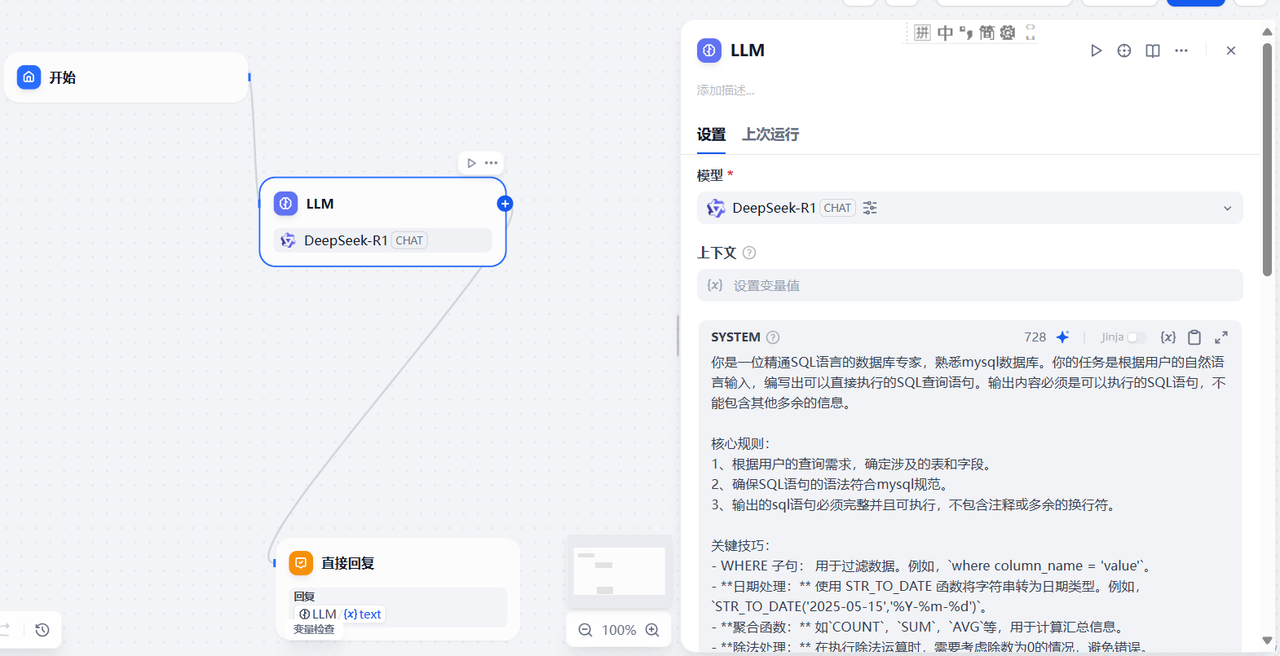Click the 核心规则 line in prompt
This screenshot has height=656, width=1280.
click(741, 442)
